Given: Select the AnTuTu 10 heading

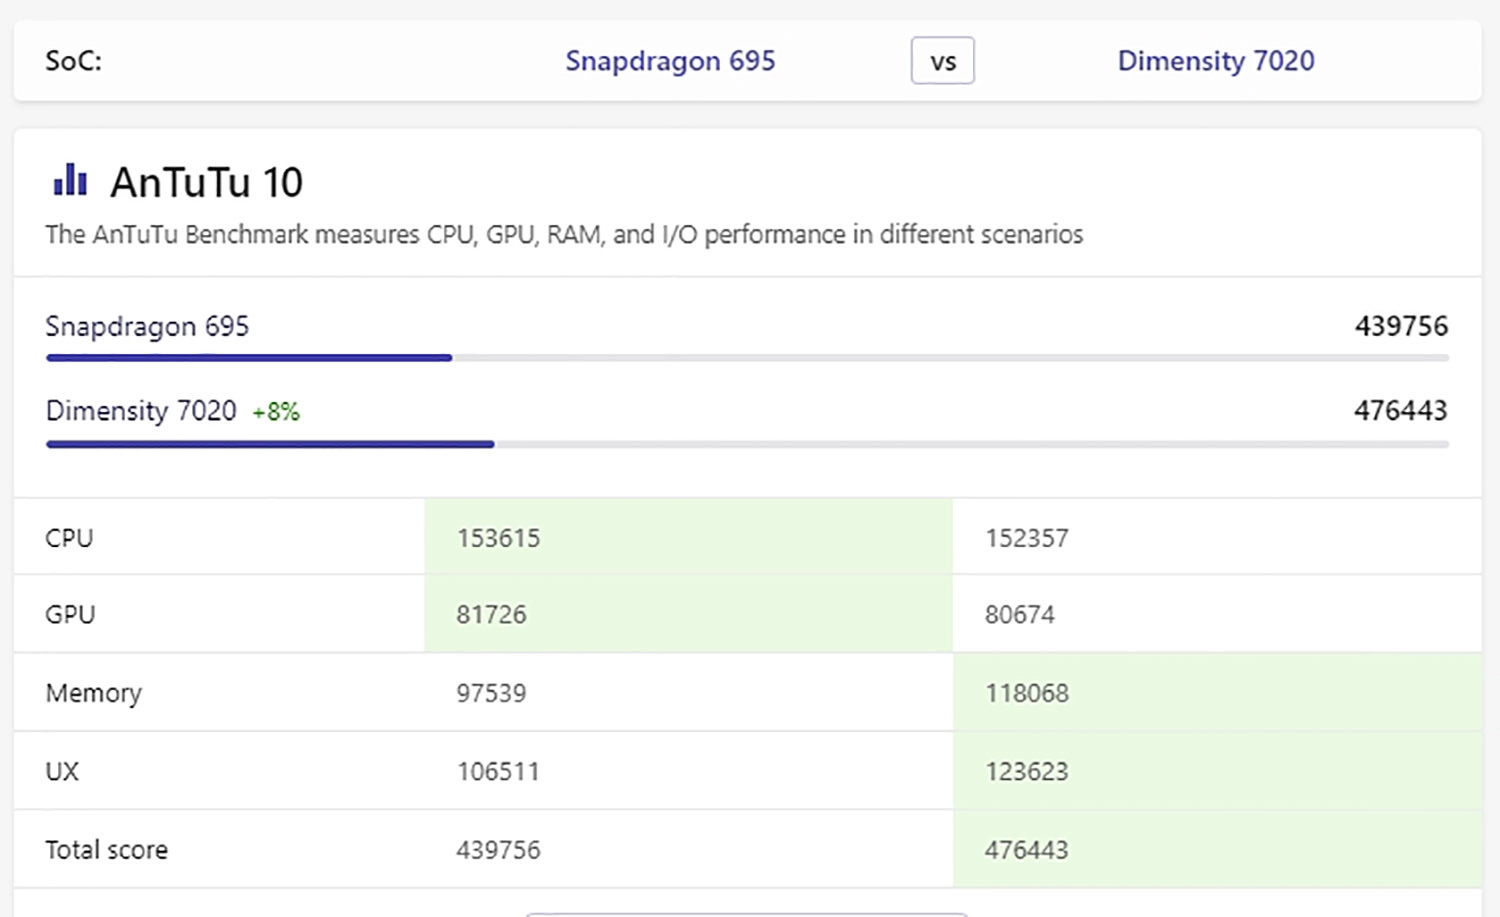Looking at the screenshot, I should [206, 183].
